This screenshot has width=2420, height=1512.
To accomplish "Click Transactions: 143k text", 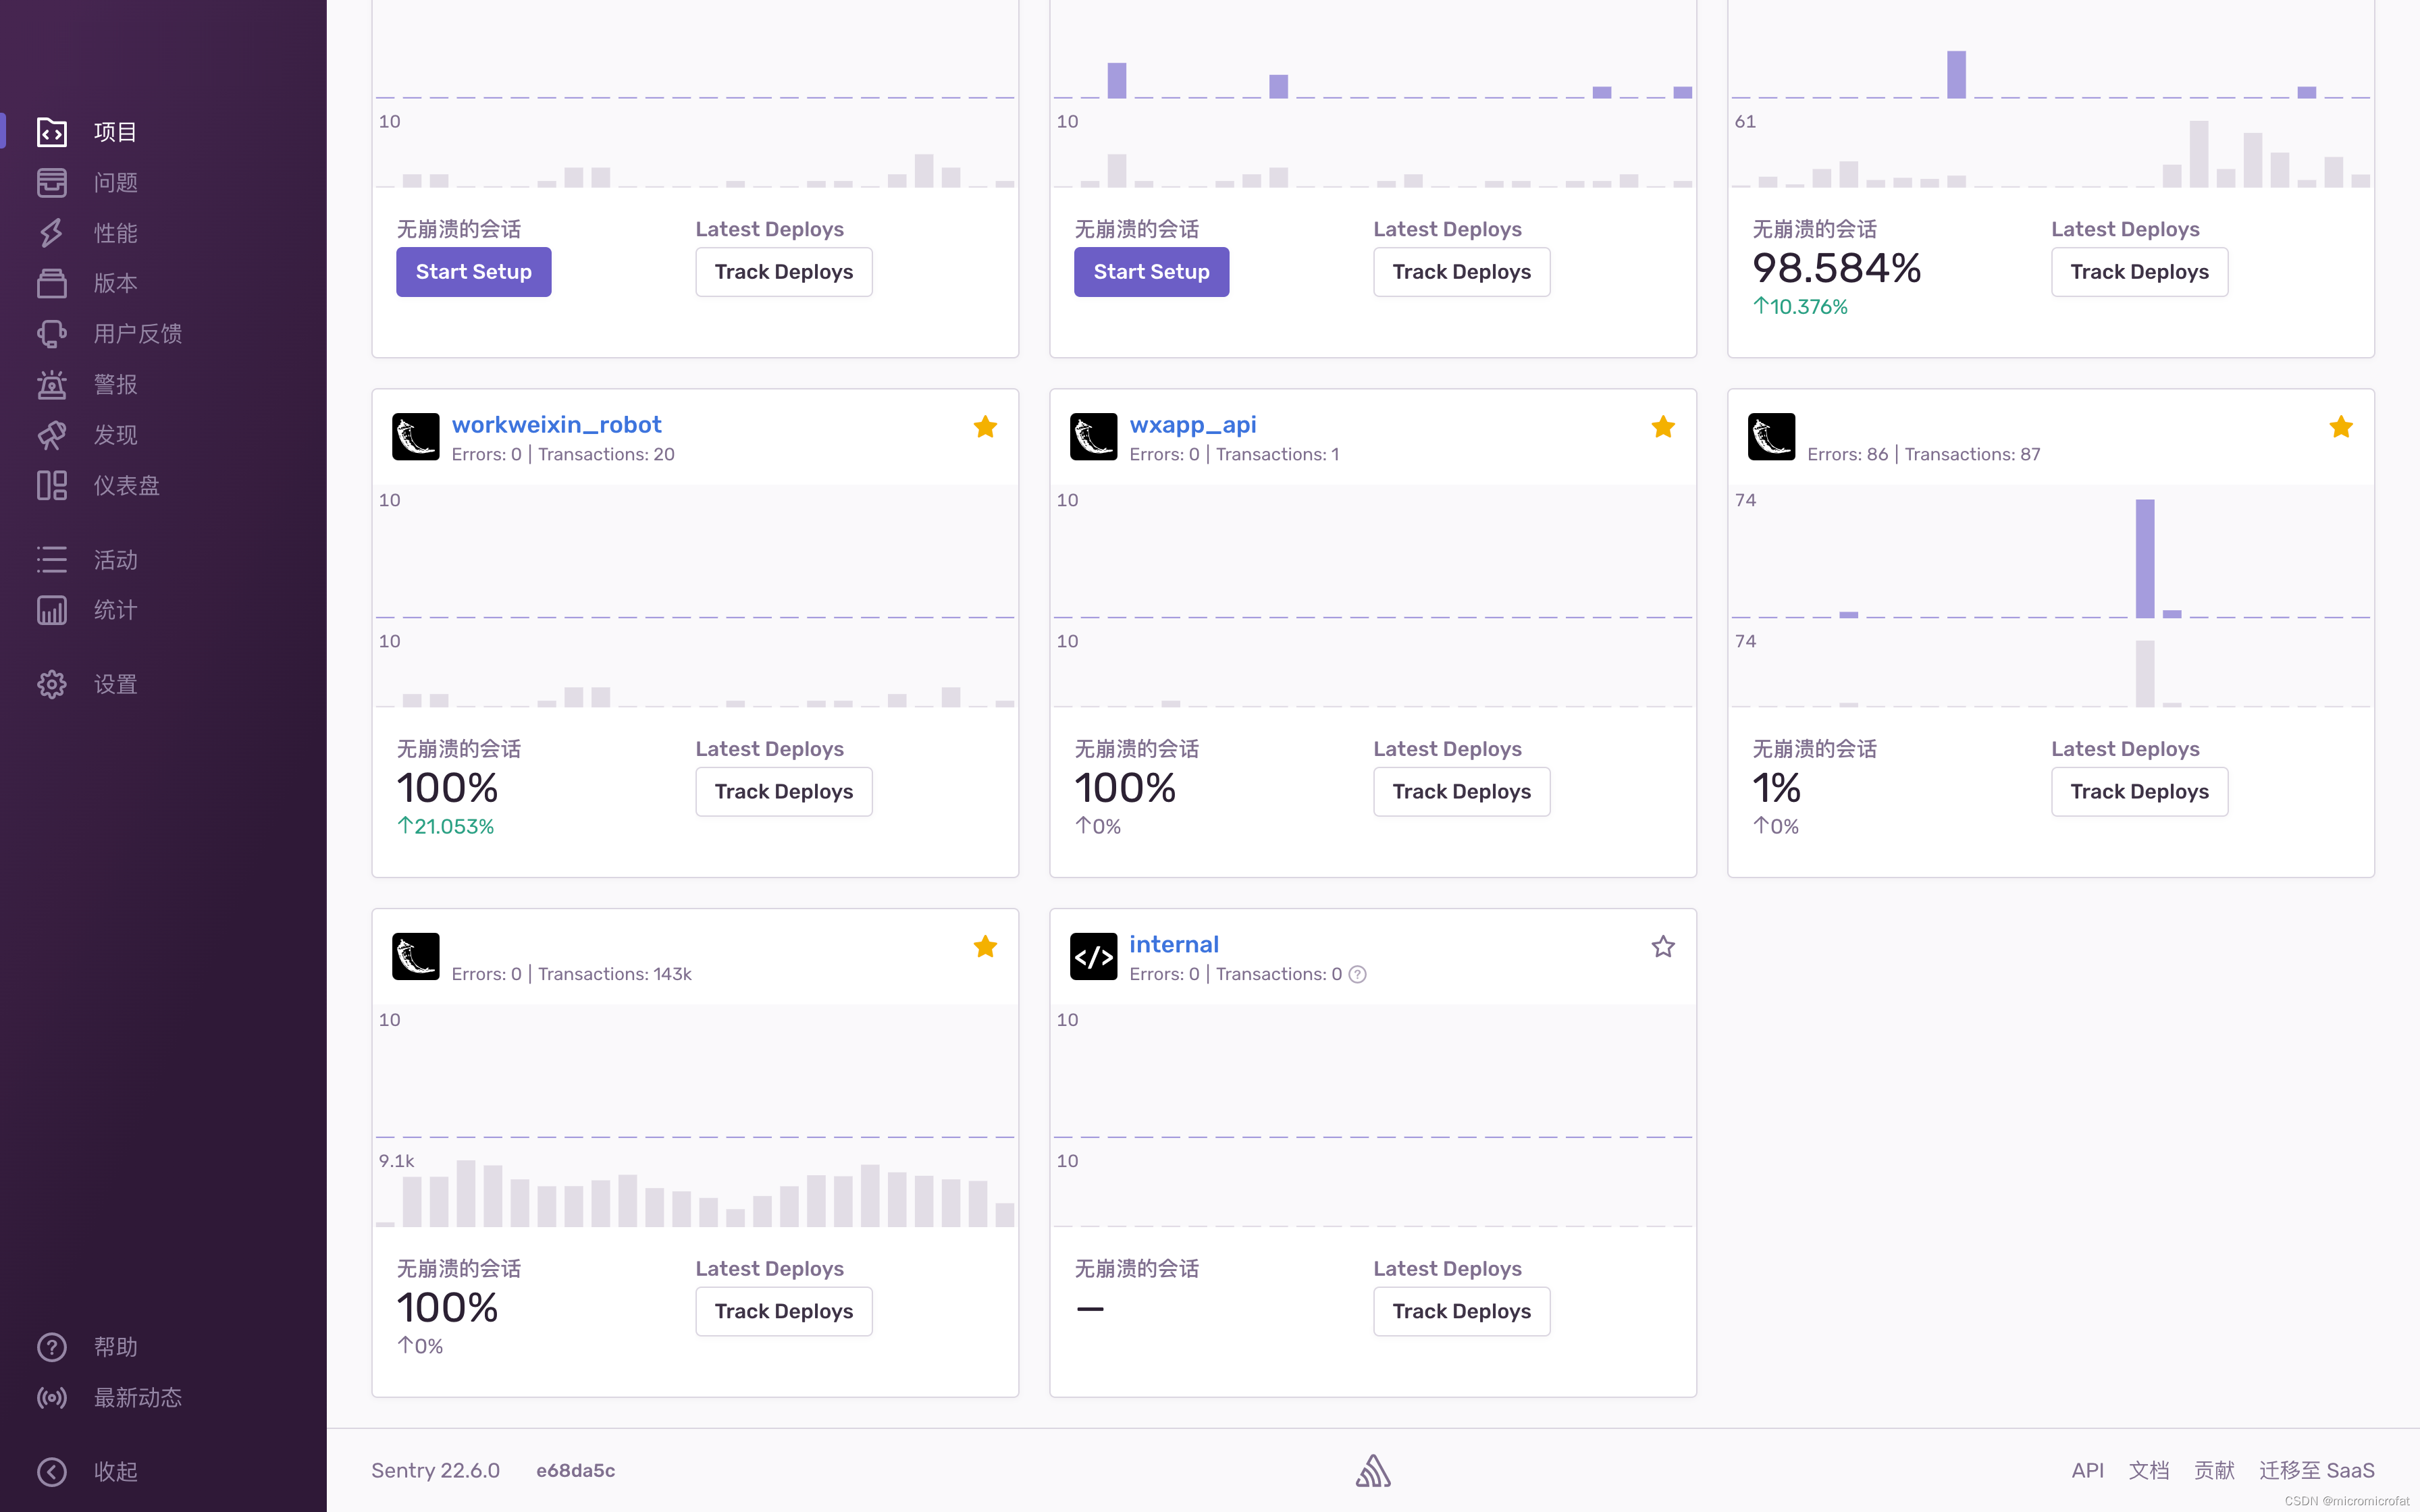I will tap(615, 974).
